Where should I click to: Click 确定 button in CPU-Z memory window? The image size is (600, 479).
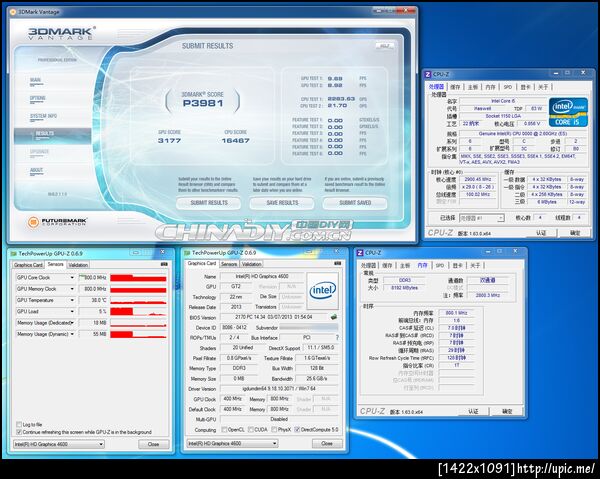click(507, 411)
